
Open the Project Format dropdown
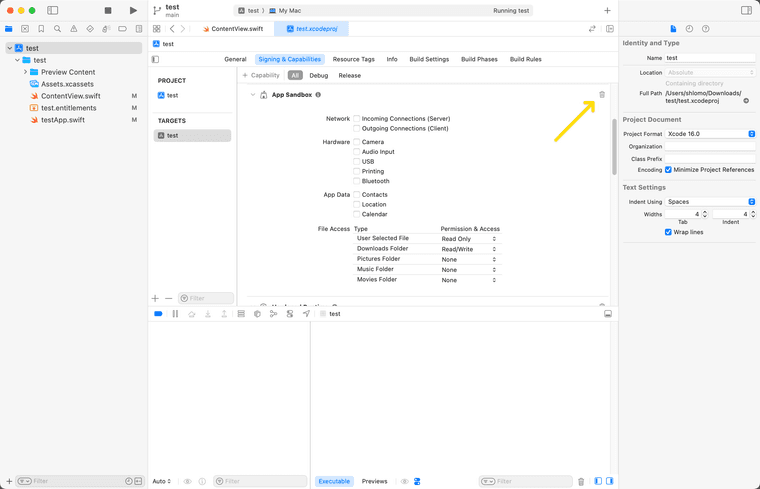(710, 134)
